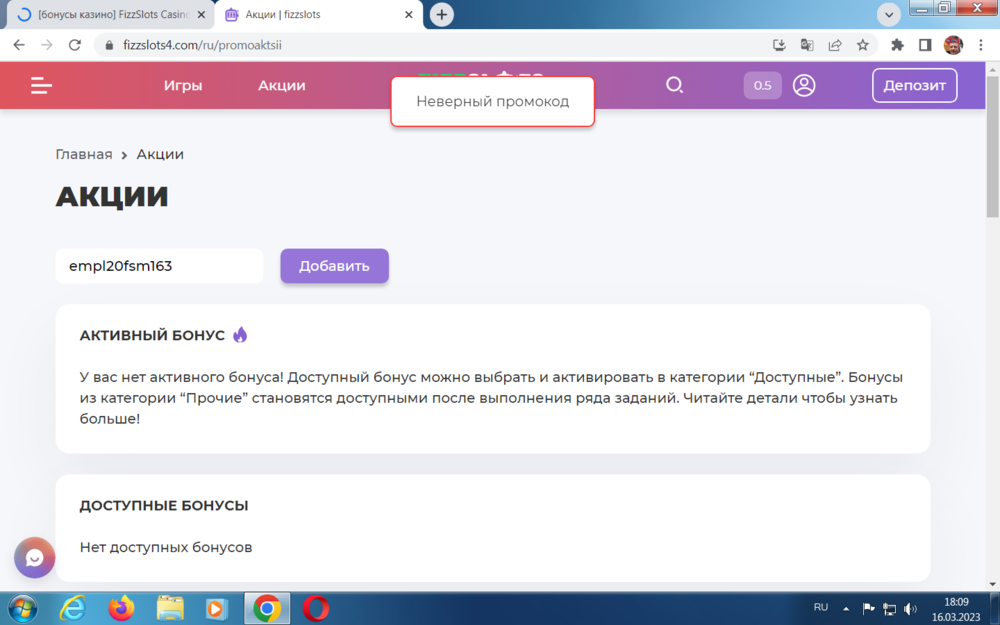
Task: Click the Депозит button
Action: 914,86
